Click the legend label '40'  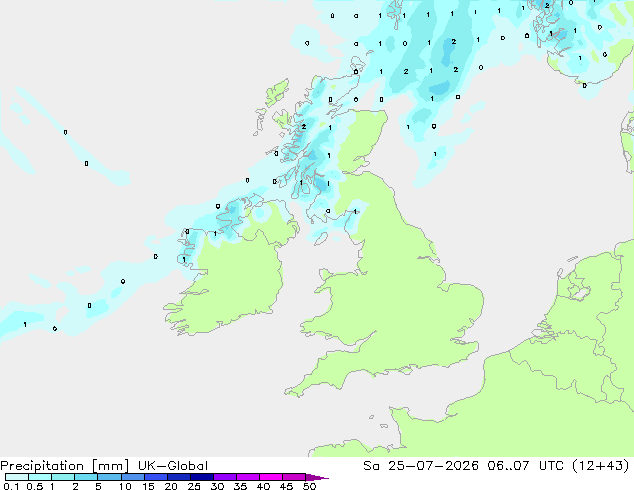[x=263, y=486]
